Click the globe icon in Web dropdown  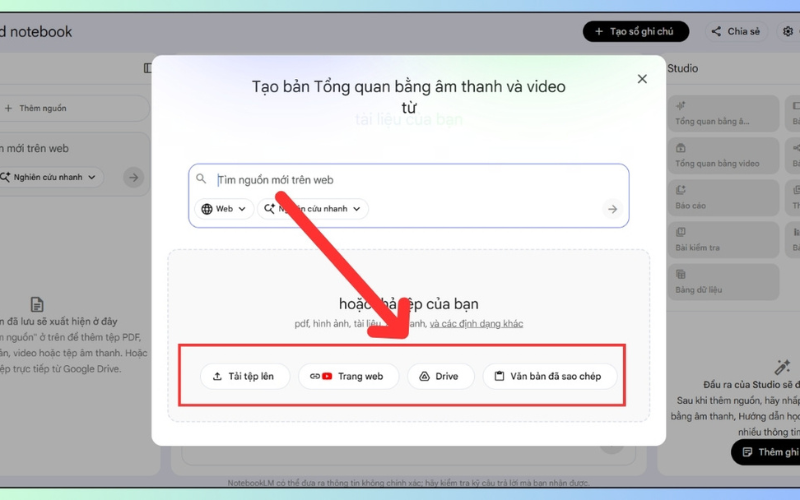click(207, 209)
